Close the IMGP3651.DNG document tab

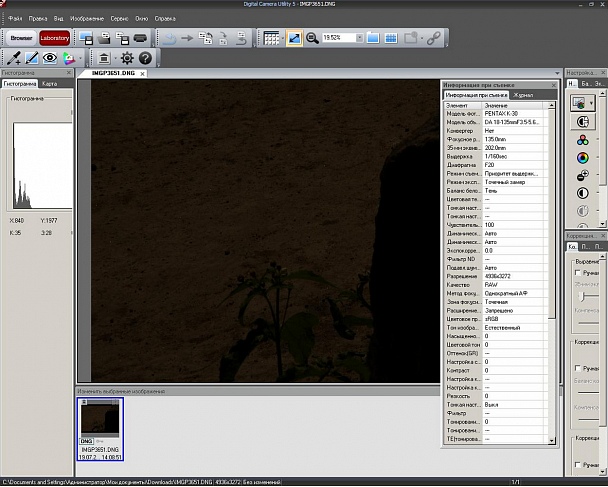coord(143,74)
